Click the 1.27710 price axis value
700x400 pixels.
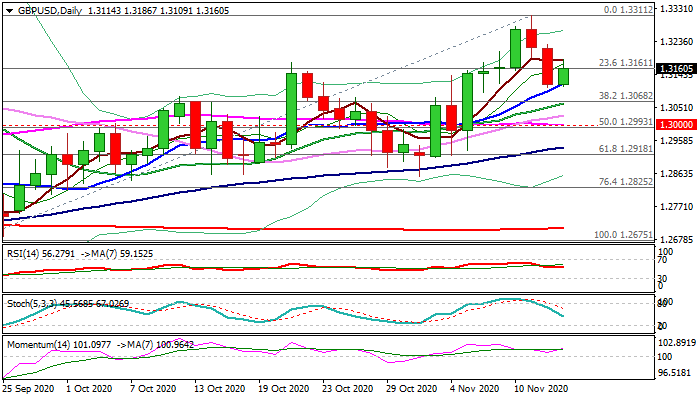(676, 207)
